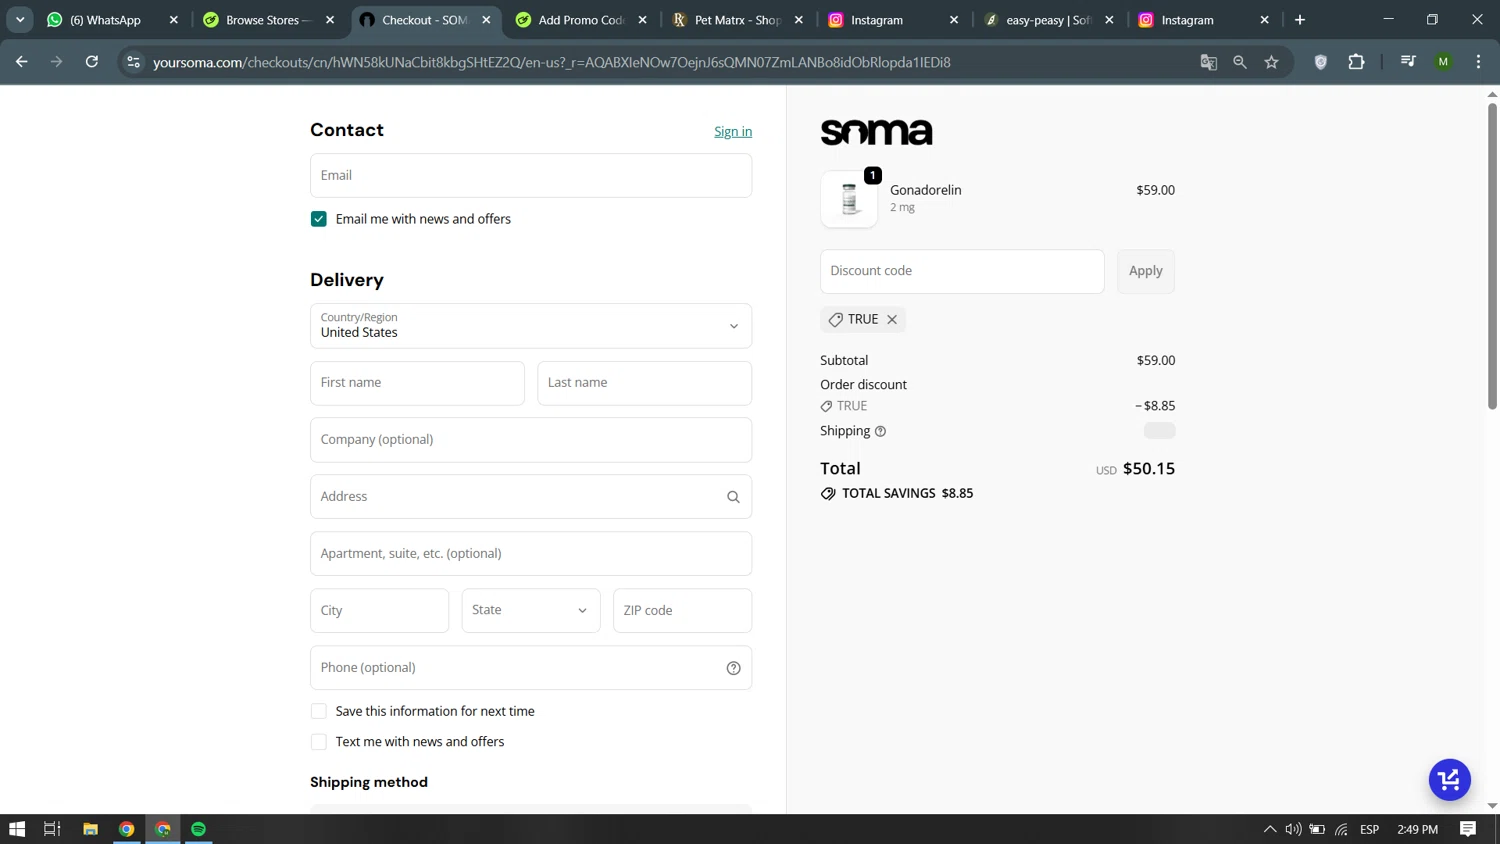
Task: Open the Extensions puzzle icon
Action: point(1356,62)
